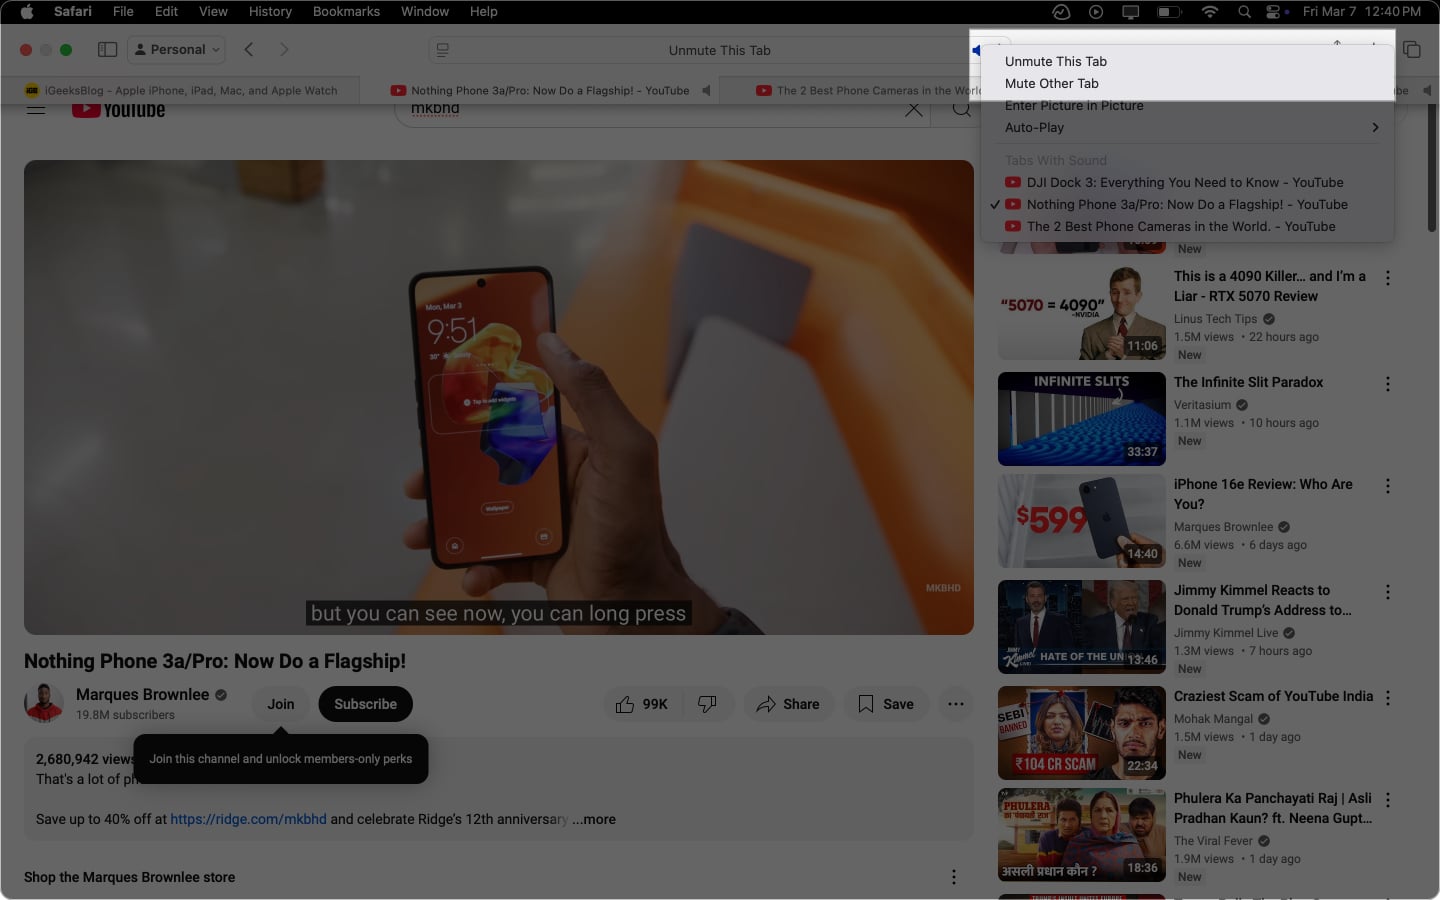Go forward with the forward arrow
The height and width of the screenshot is (900, 1440).
[x=284, y=50]
